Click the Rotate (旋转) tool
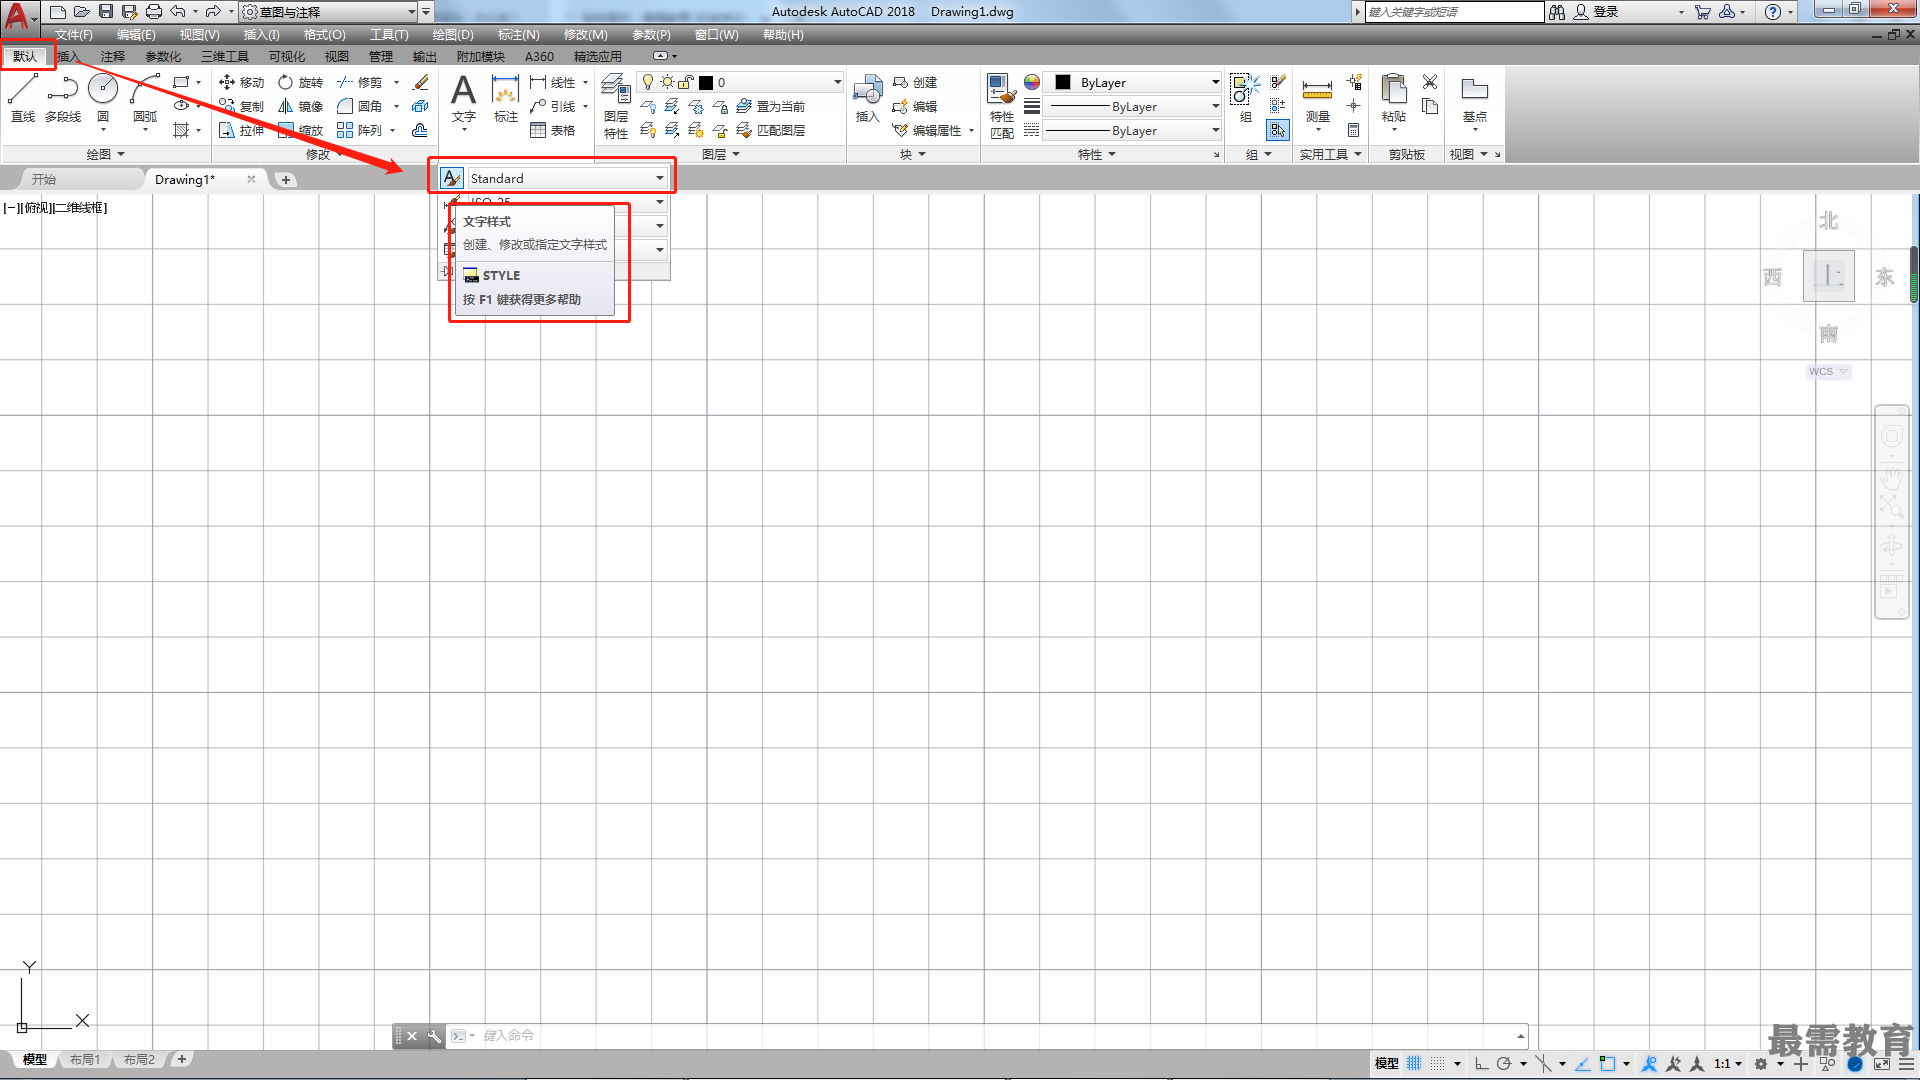This screenshot has height=1080, width=1920. [300, 82]
